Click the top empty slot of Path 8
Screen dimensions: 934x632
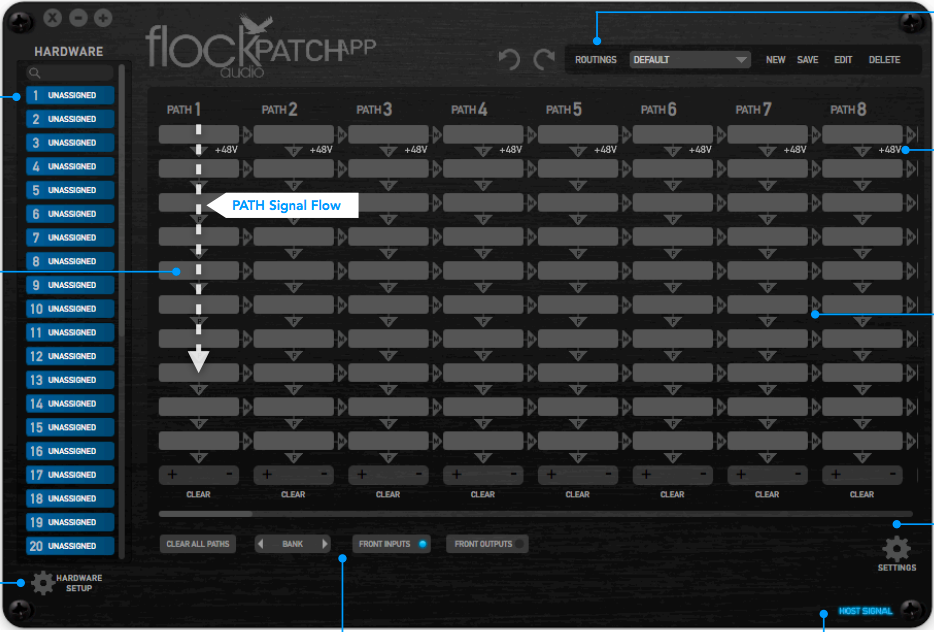click(862, 135)
